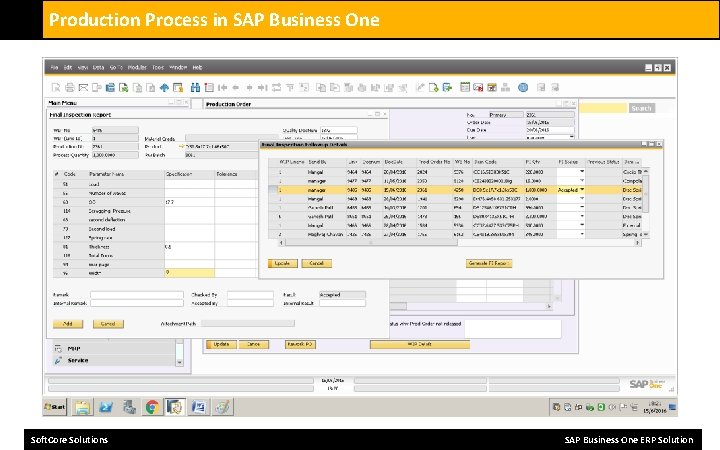Go to Previous Record arrow icon

pyautogui.click(x=236, y=87)
